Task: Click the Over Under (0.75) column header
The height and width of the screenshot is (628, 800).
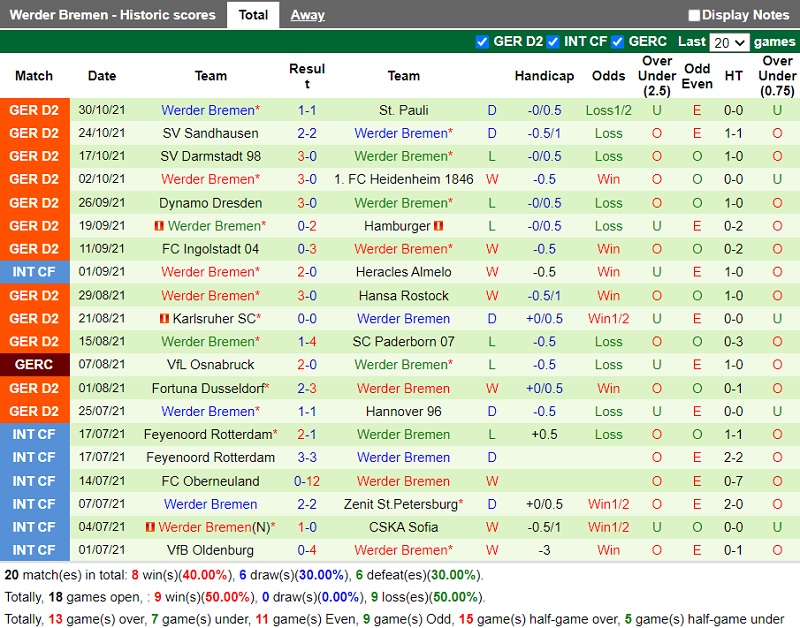Action: coord(777,76)
